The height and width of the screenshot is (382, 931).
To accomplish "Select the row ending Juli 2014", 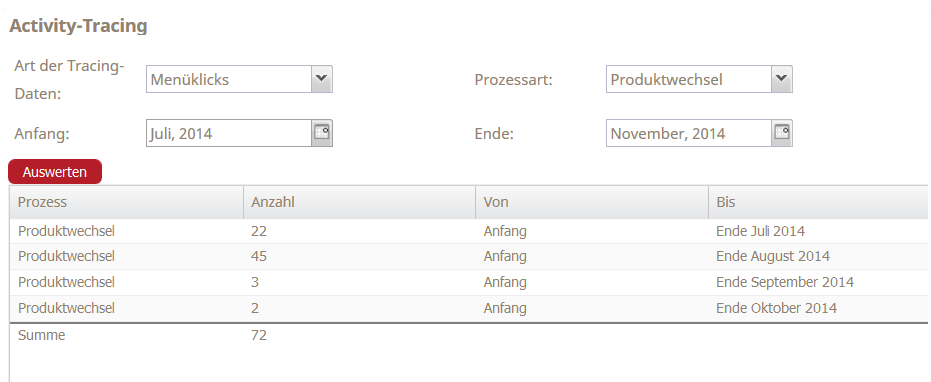I will tap(469, 231).
